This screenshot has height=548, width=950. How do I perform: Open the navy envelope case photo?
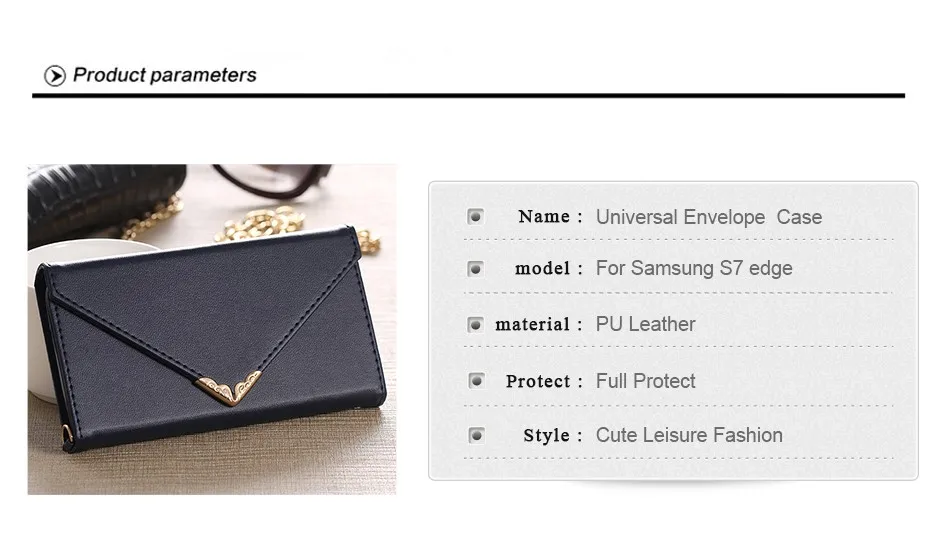tap(212, 329)
